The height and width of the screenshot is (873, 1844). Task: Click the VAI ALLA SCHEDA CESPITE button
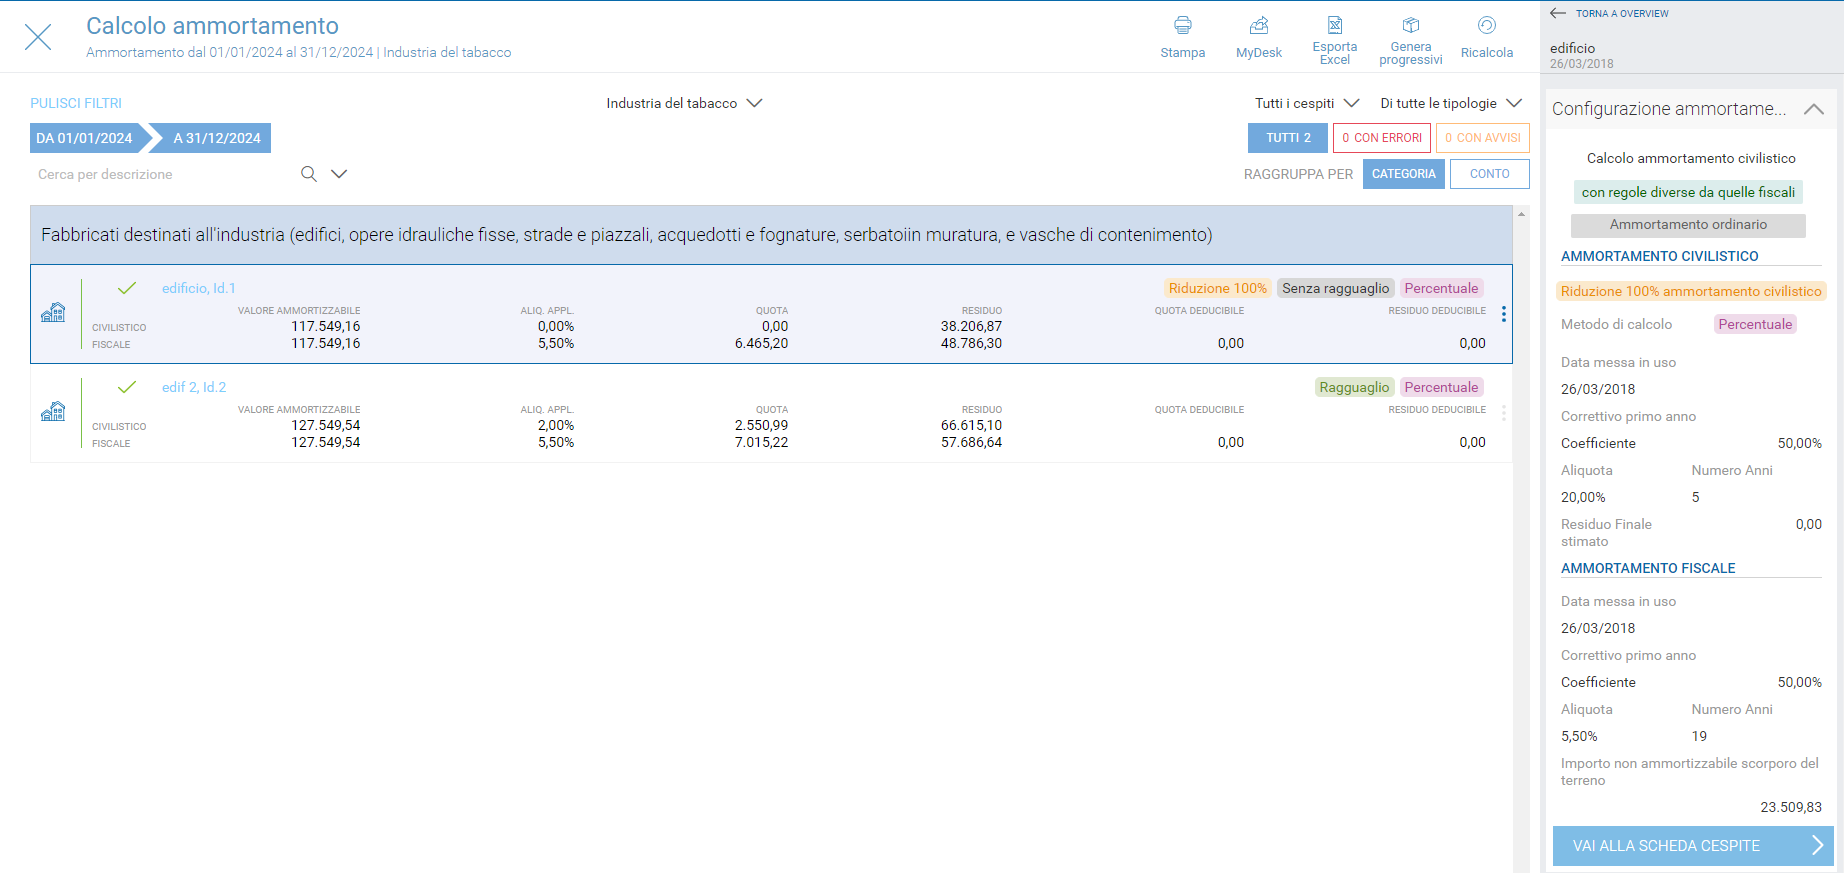[x=1693, y=846]
